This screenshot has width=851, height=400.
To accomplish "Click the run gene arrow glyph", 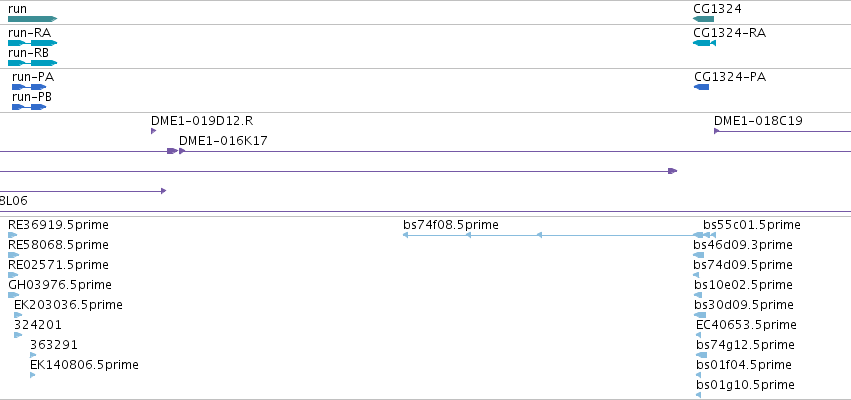I will pos(32,19).
